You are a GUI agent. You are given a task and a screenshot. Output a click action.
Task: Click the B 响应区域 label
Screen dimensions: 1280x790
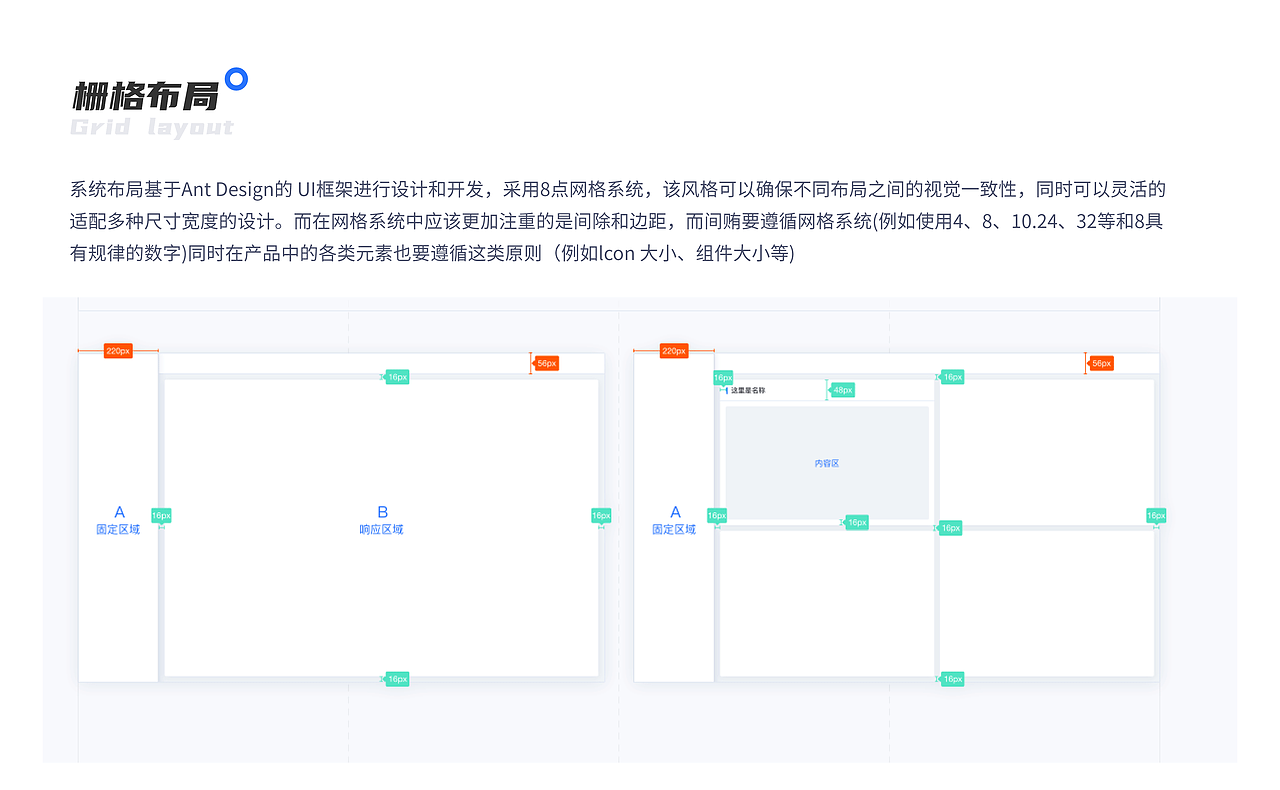[382, 520]
